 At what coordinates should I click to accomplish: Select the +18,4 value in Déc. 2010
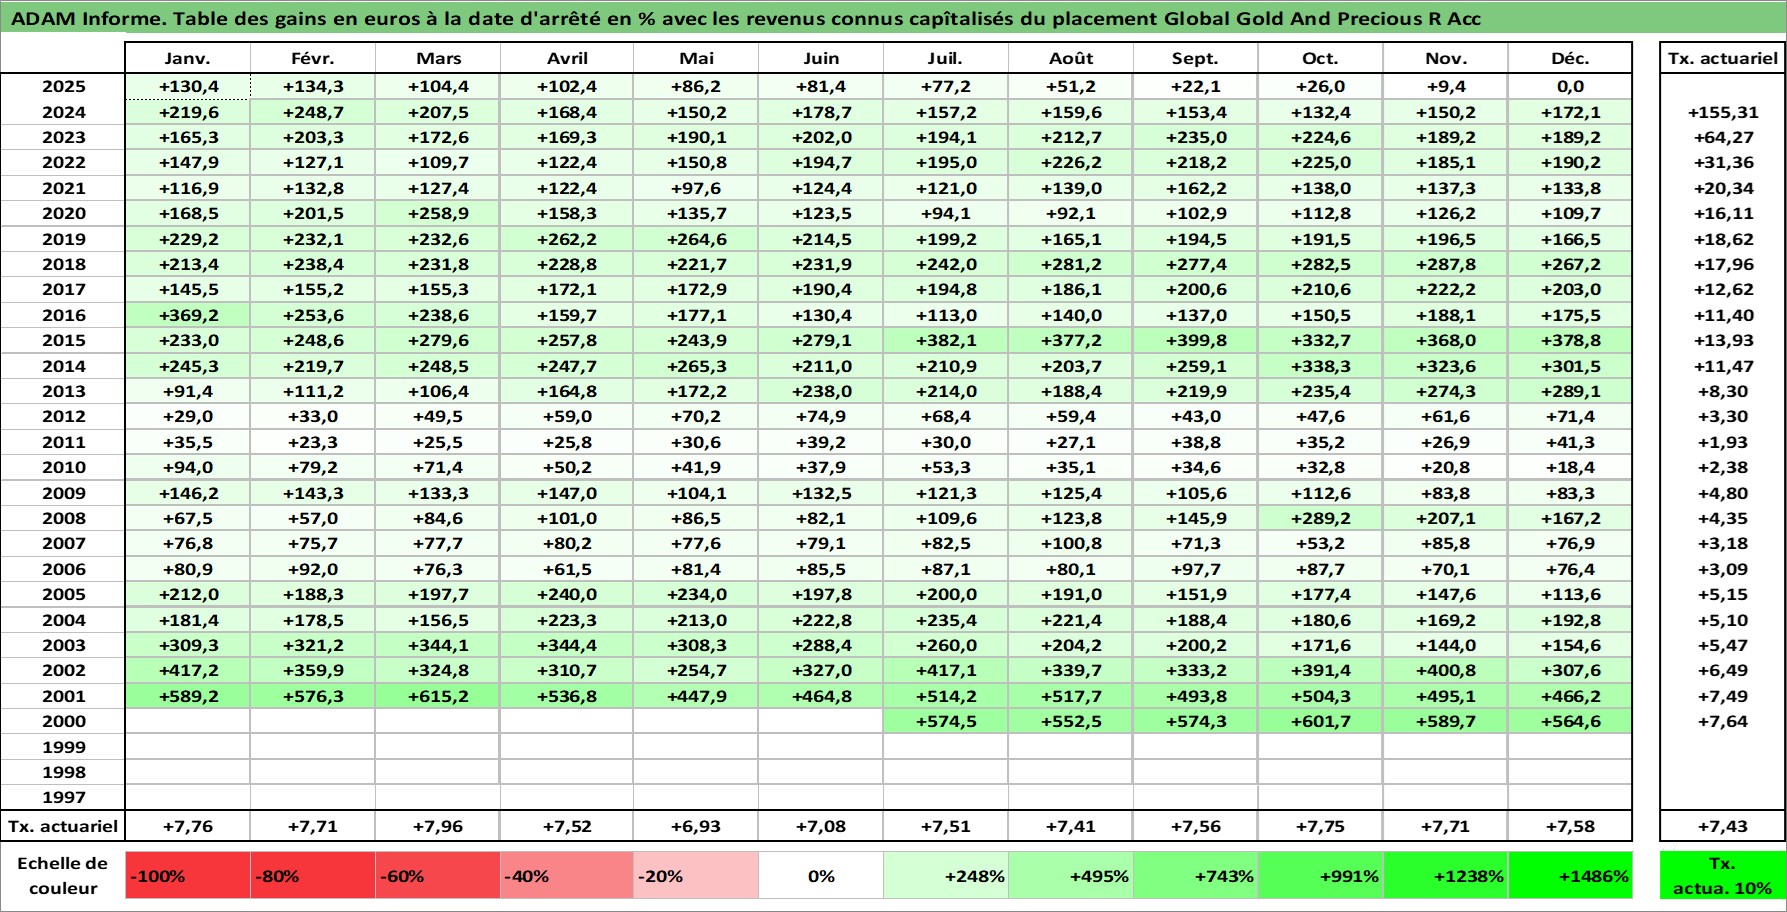coord(1570,467)
